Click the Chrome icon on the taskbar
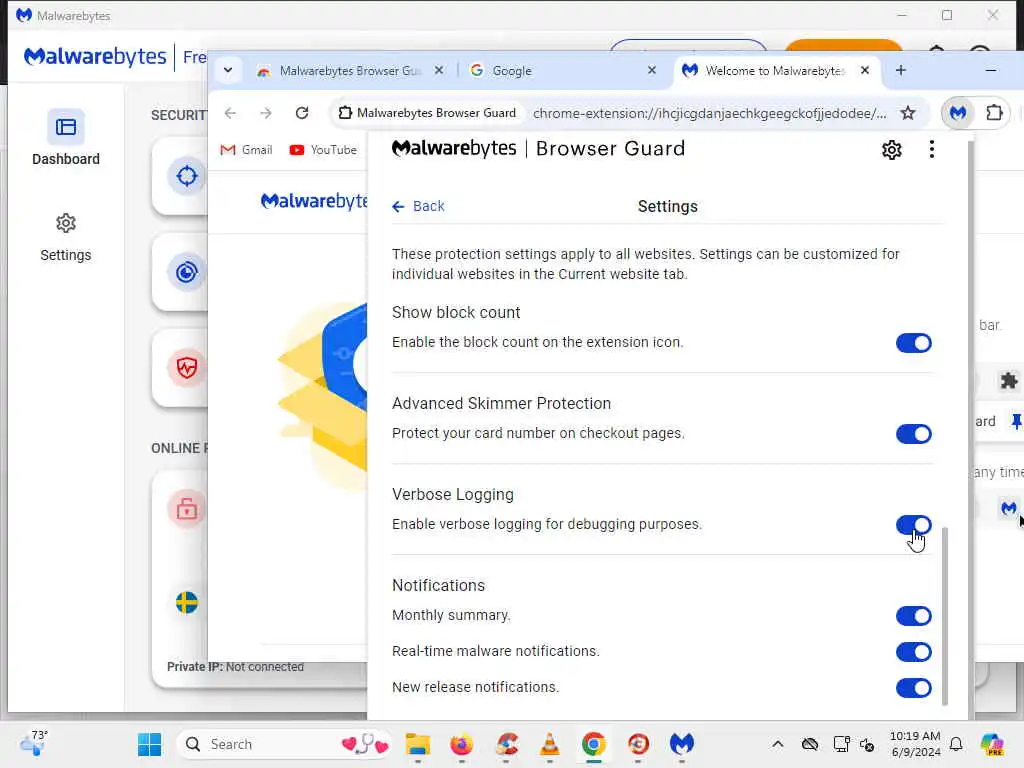The width and height of the screenshot is (1024, 768). pos(594,744)
